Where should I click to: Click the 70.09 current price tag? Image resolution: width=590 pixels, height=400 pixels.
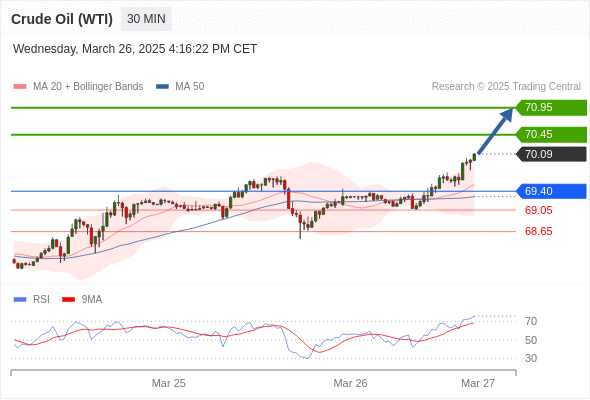[x=551, y=154]
